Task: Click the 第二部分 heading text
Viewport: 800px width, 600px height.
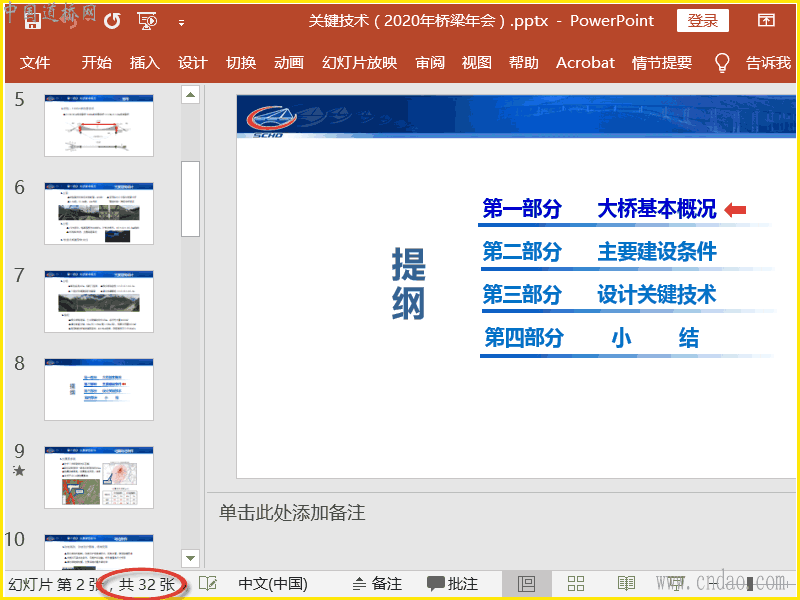Action: [x=522, y=252]
